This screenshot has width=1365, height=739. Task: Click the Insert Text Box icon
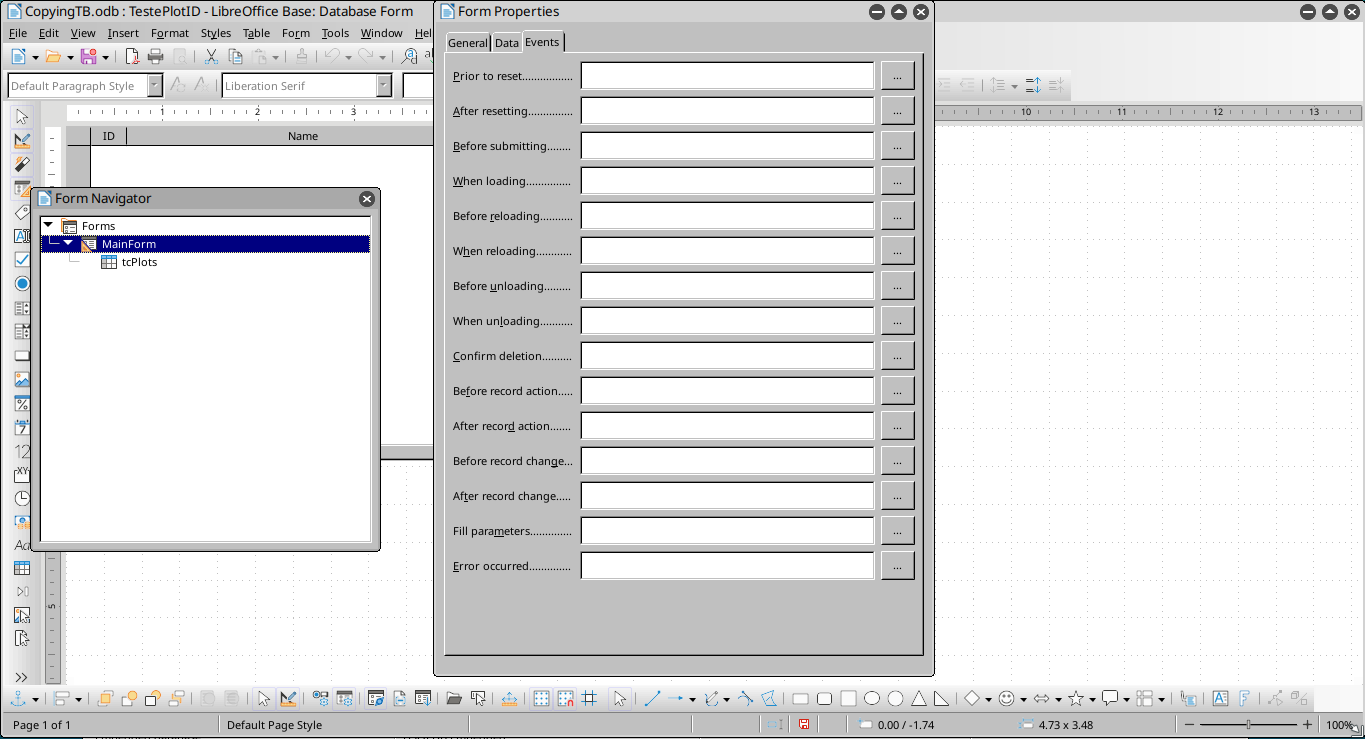pos(1220,699)
